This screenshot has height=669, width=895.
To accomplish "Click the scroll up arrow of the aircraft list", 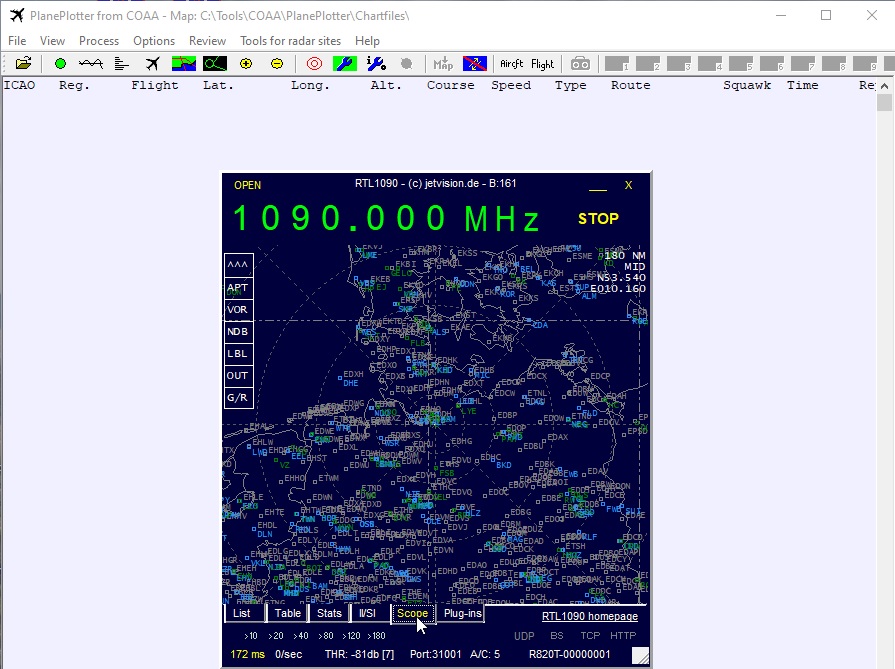I will [x=885, y=86].
